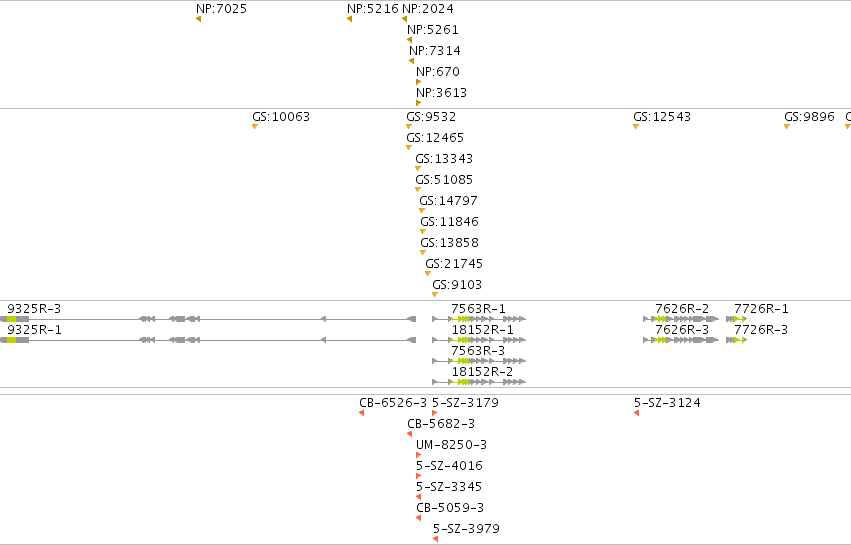The image size is (851, 545).
Task: Select the GS:21745 insertion label
Action: point(454,264)
